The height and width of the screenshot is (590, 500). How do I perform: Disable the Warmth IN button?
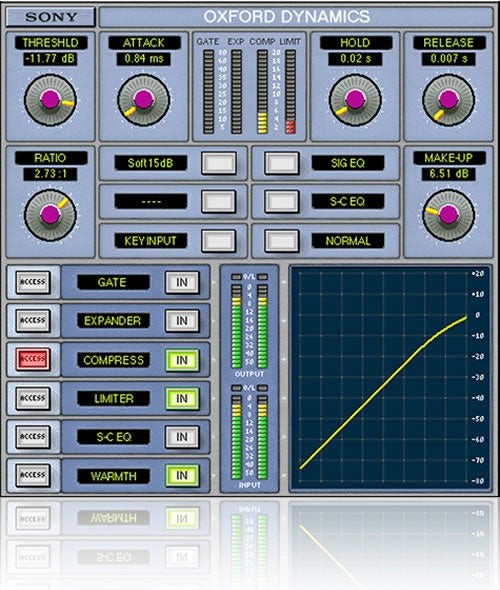coord(182,476)
